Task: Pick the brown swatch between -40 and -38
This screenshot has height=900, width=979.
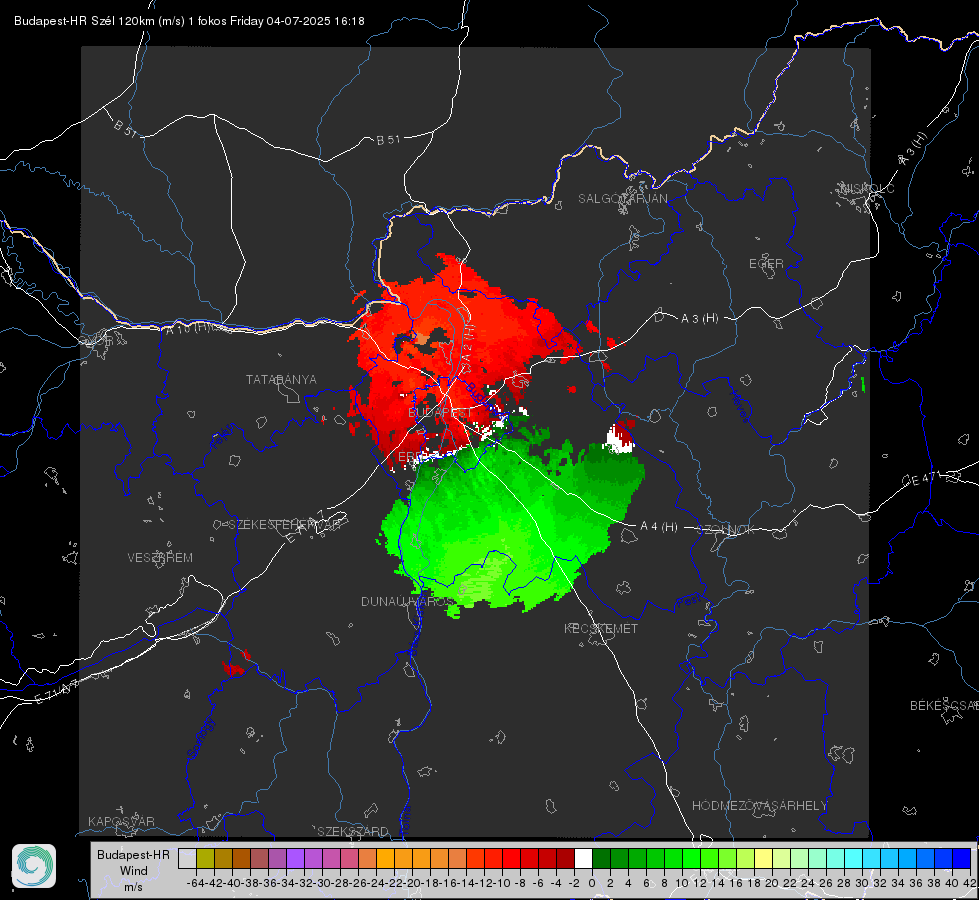Action: click(242, 858)
